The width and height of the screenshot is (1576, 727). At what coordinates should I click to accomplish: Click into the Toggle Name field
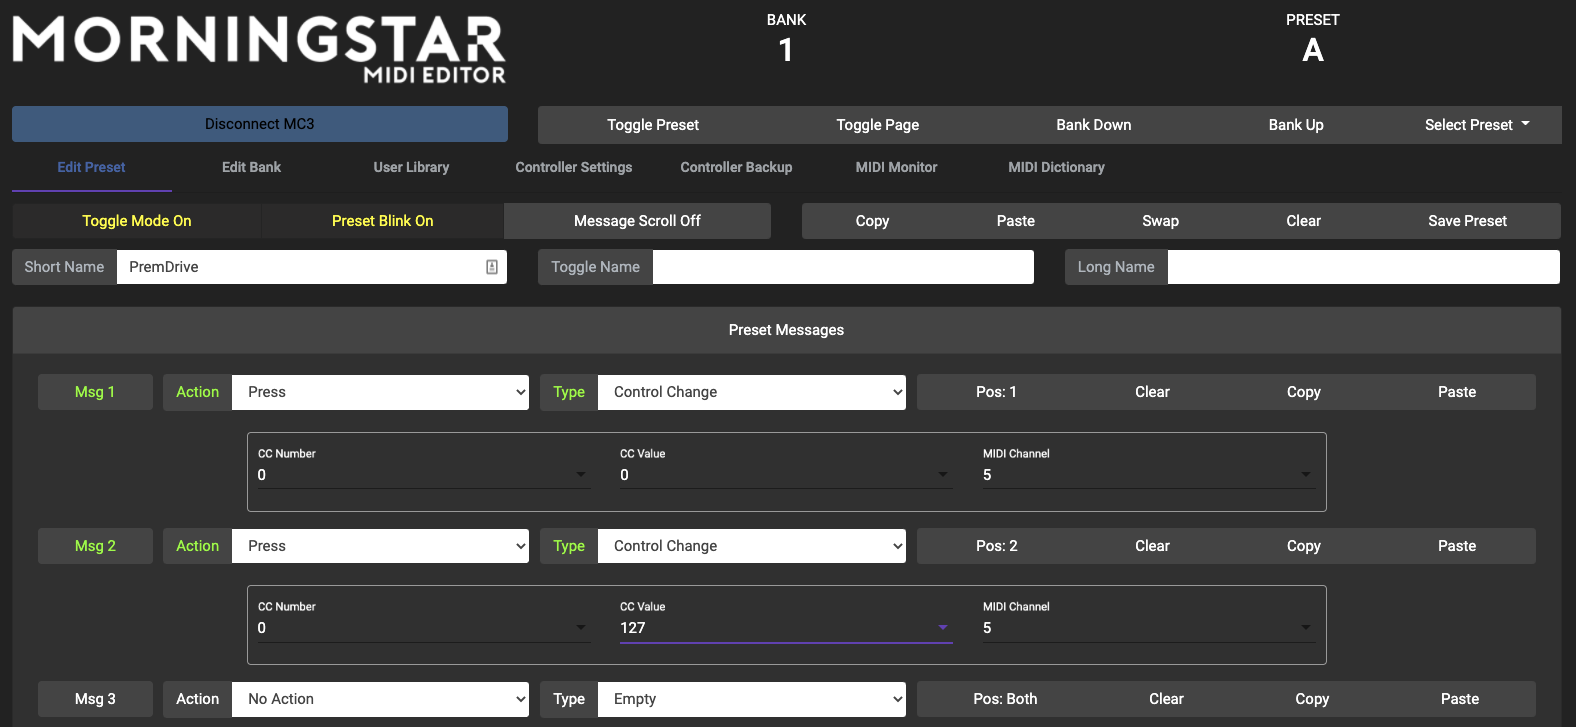[x=842, y=267]
